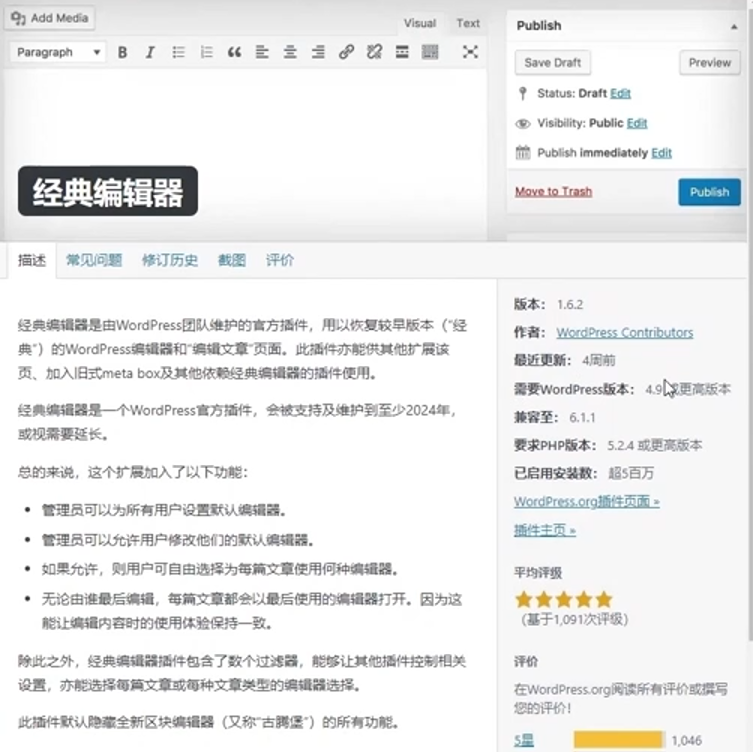Viewport: 753px width, 752px height.
Task: Open the Paragraph format dropdown
Action: (58, 52)
